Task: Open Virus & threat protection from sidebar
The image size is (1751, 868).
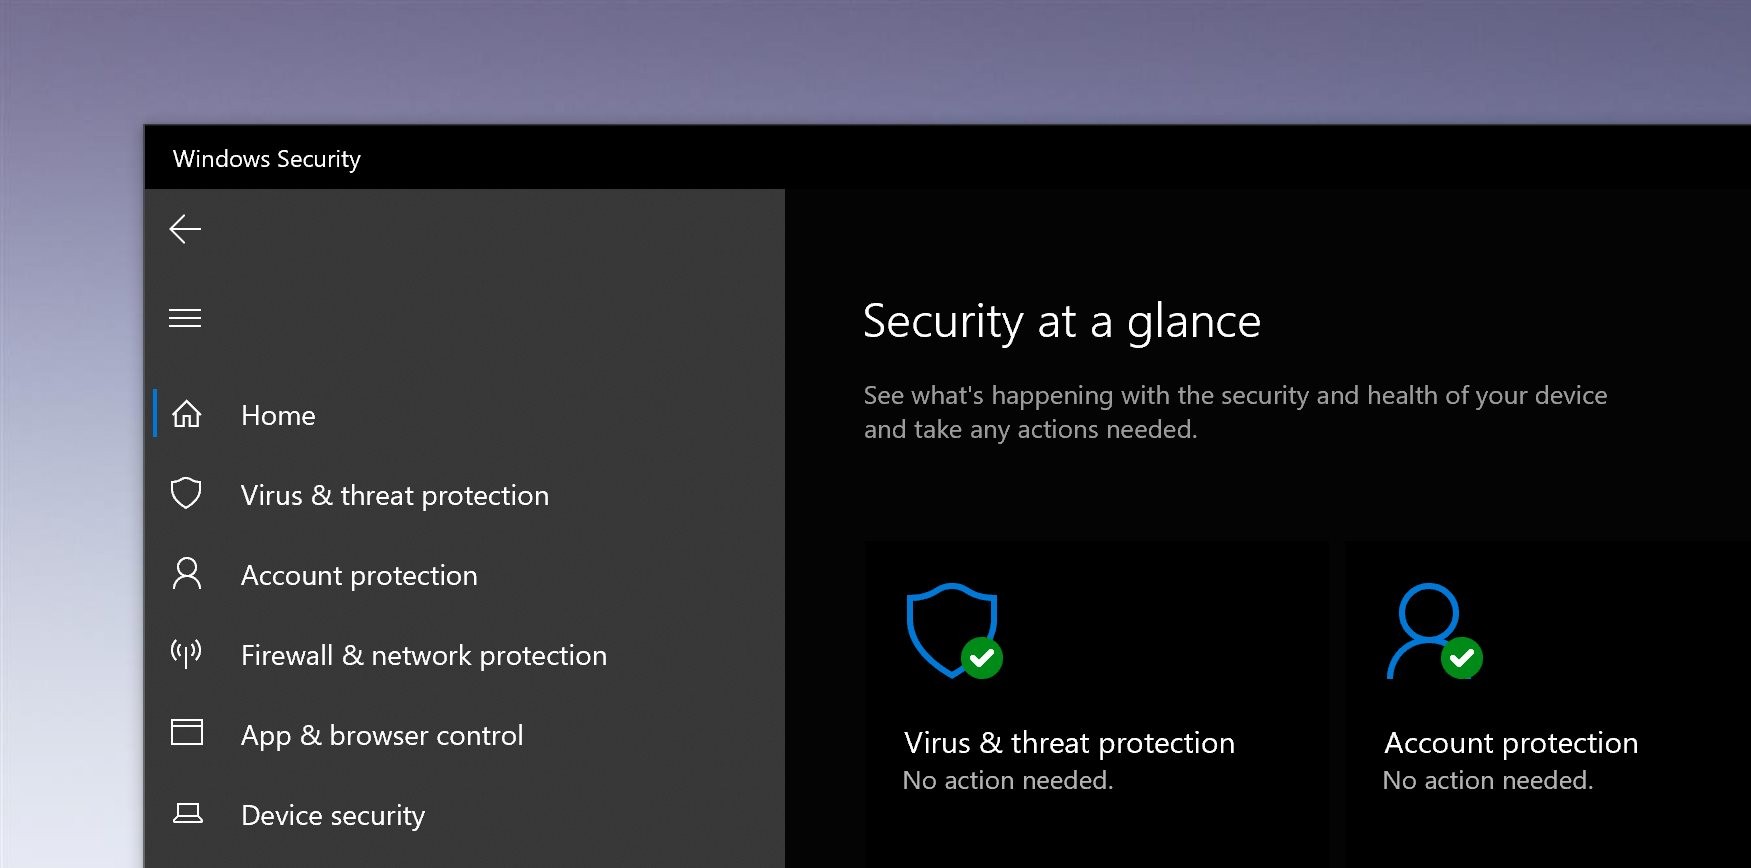Action: (395, 495)
